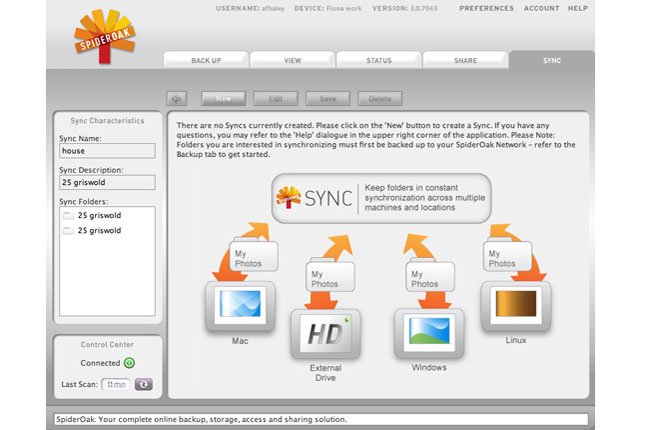This screenshot has width=650, height=430.
Task: Click the Last Scan time field
Action: (x=116, y=384)
